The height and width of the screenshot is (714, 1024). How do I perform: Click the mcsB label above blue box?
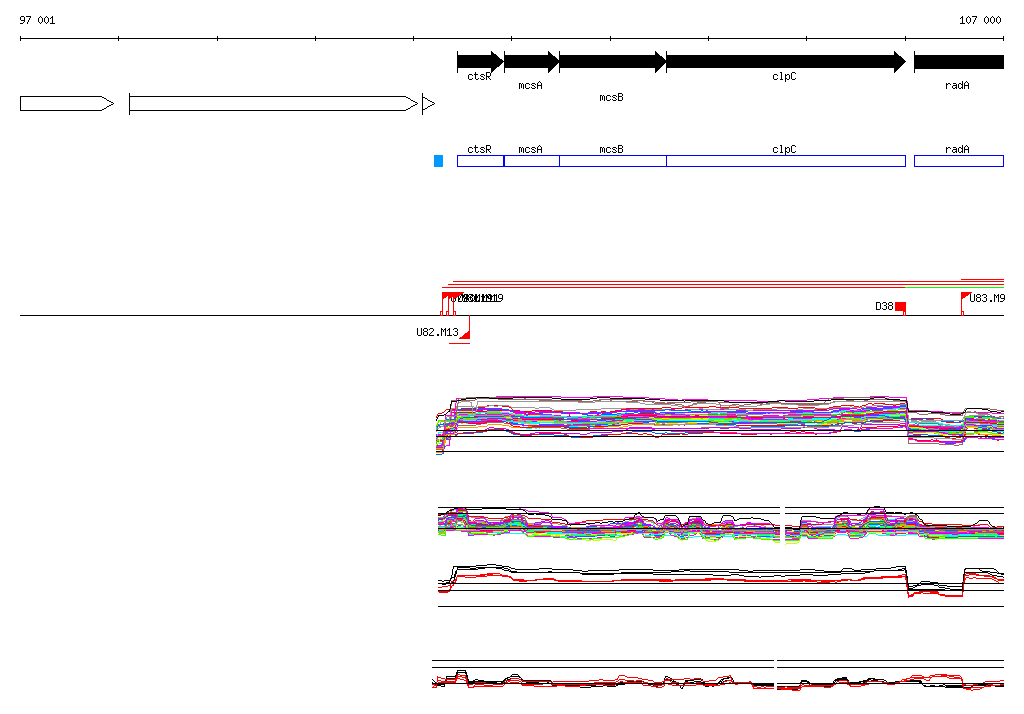[611, 150]
